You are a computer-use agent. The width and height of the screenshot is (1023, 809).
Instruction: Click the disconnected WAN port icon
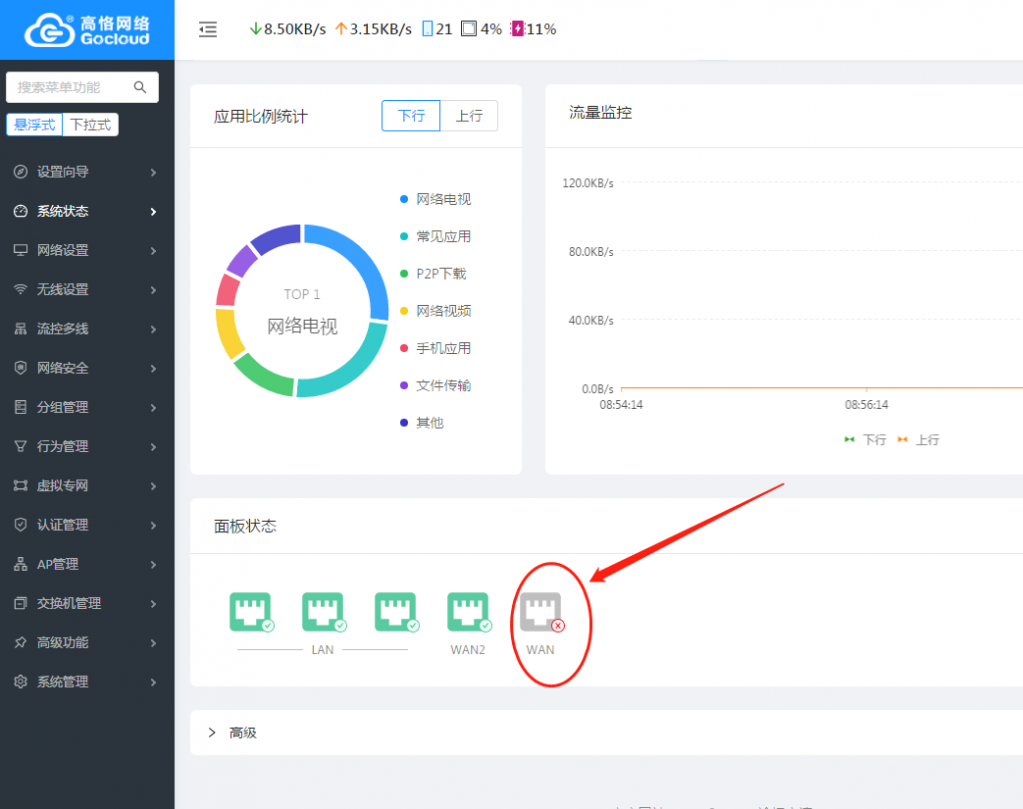point(540,612)
